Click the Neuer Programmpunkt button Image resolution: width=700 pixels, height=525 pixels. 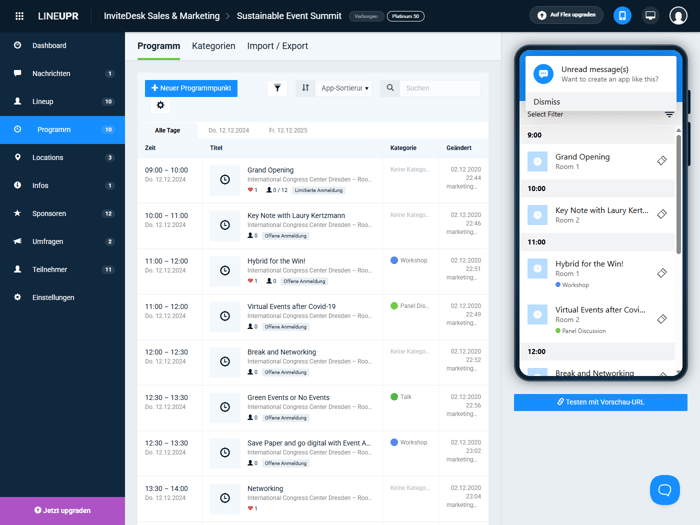191,88
